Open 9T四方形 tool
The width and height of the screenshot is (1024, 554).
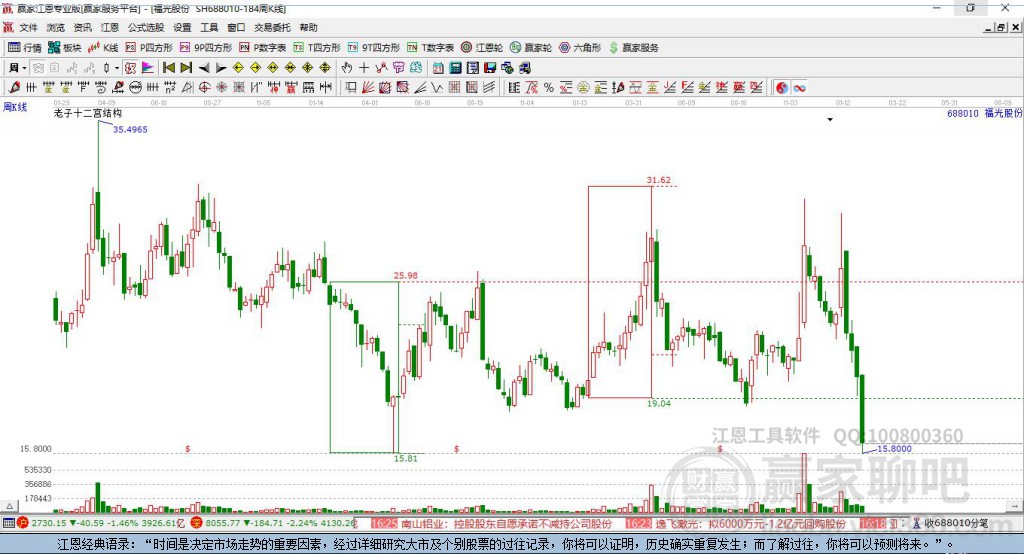coord(374,48)
